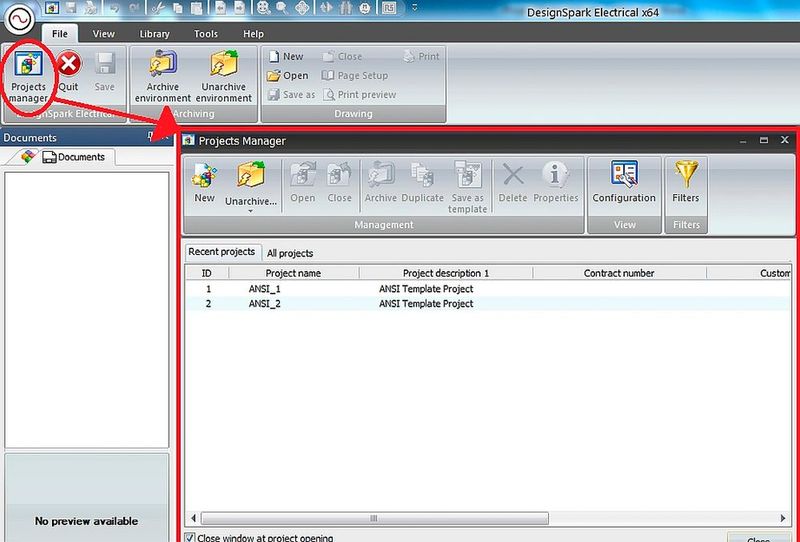Image resolution: width=800 pixels, height=542 pixels.
Task: Click Print preview in the Drawing group
Action: tap(360, 94)
